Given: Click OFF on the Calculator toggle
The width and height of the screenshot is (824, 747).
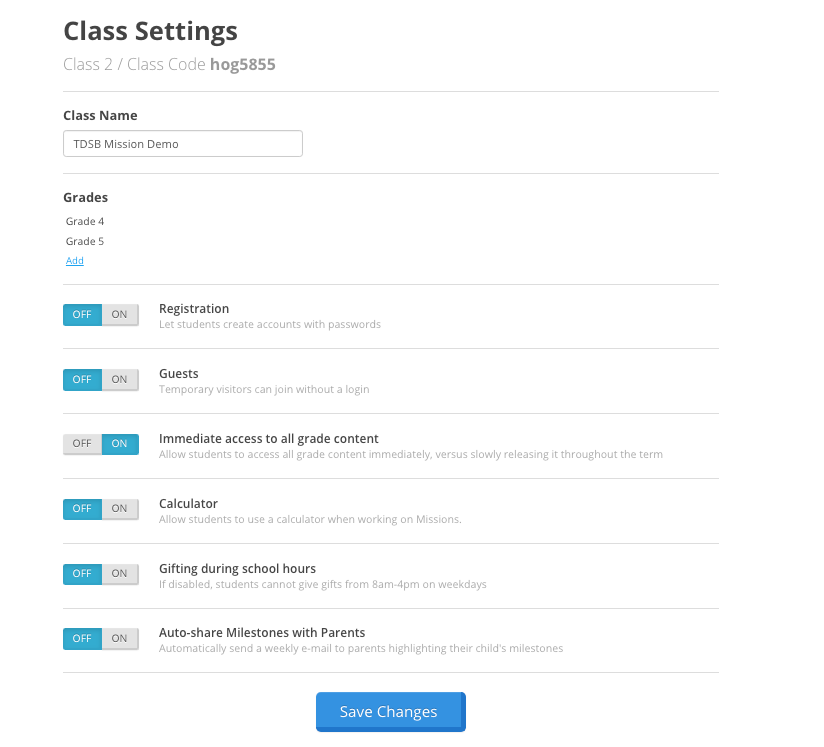Looking at the screenshot, I should click(x=82, y=508).
